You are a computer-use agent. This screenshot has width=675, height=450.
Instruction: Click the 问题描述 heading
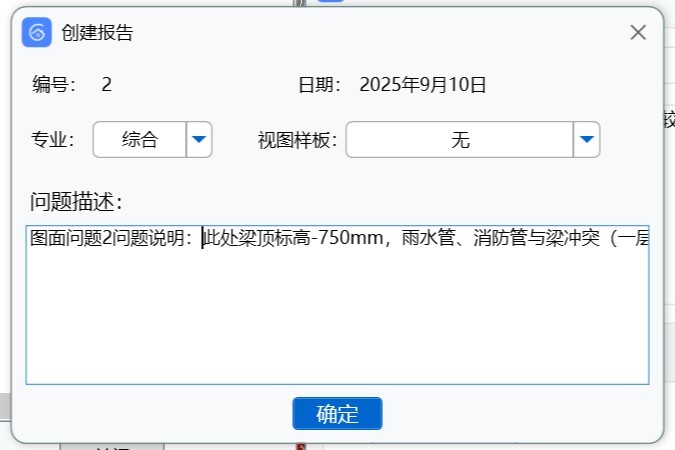[77, 202]
